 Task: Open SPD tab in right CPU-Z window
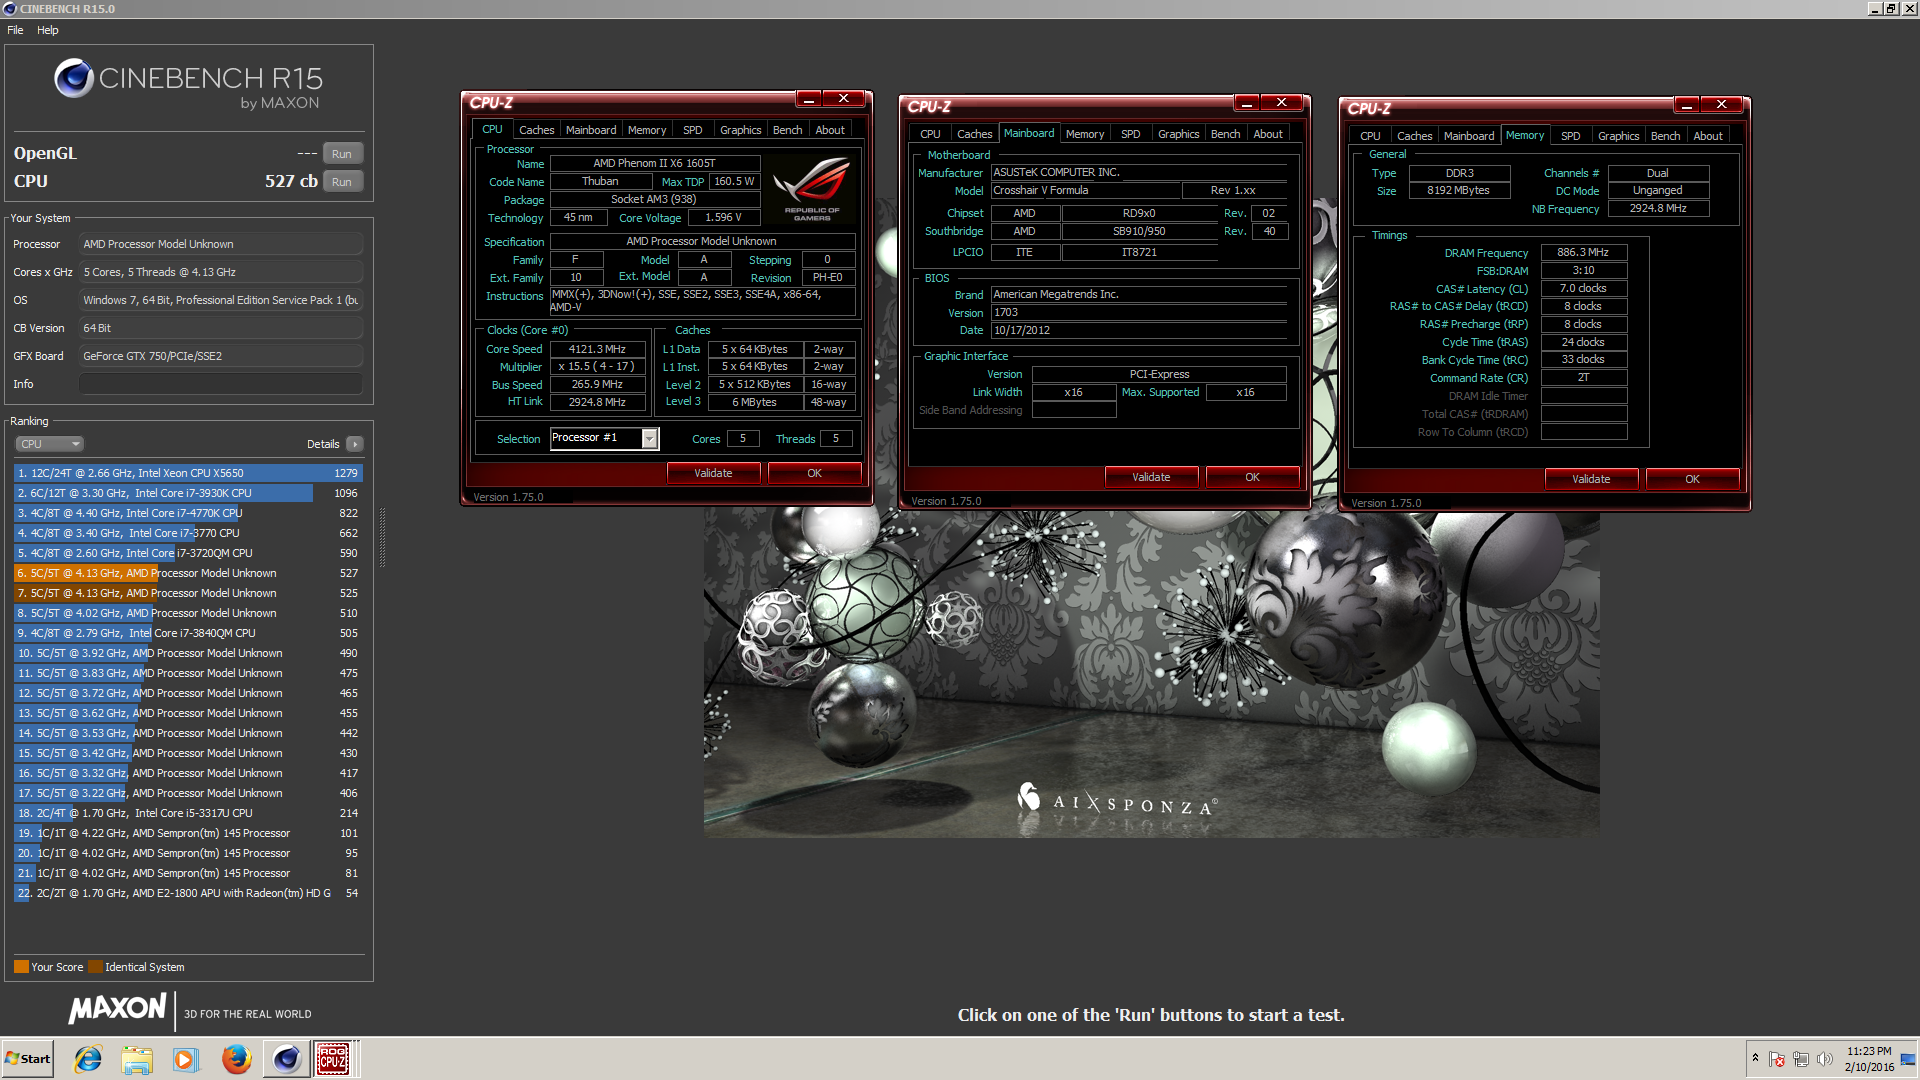[x=1571, y=136]
